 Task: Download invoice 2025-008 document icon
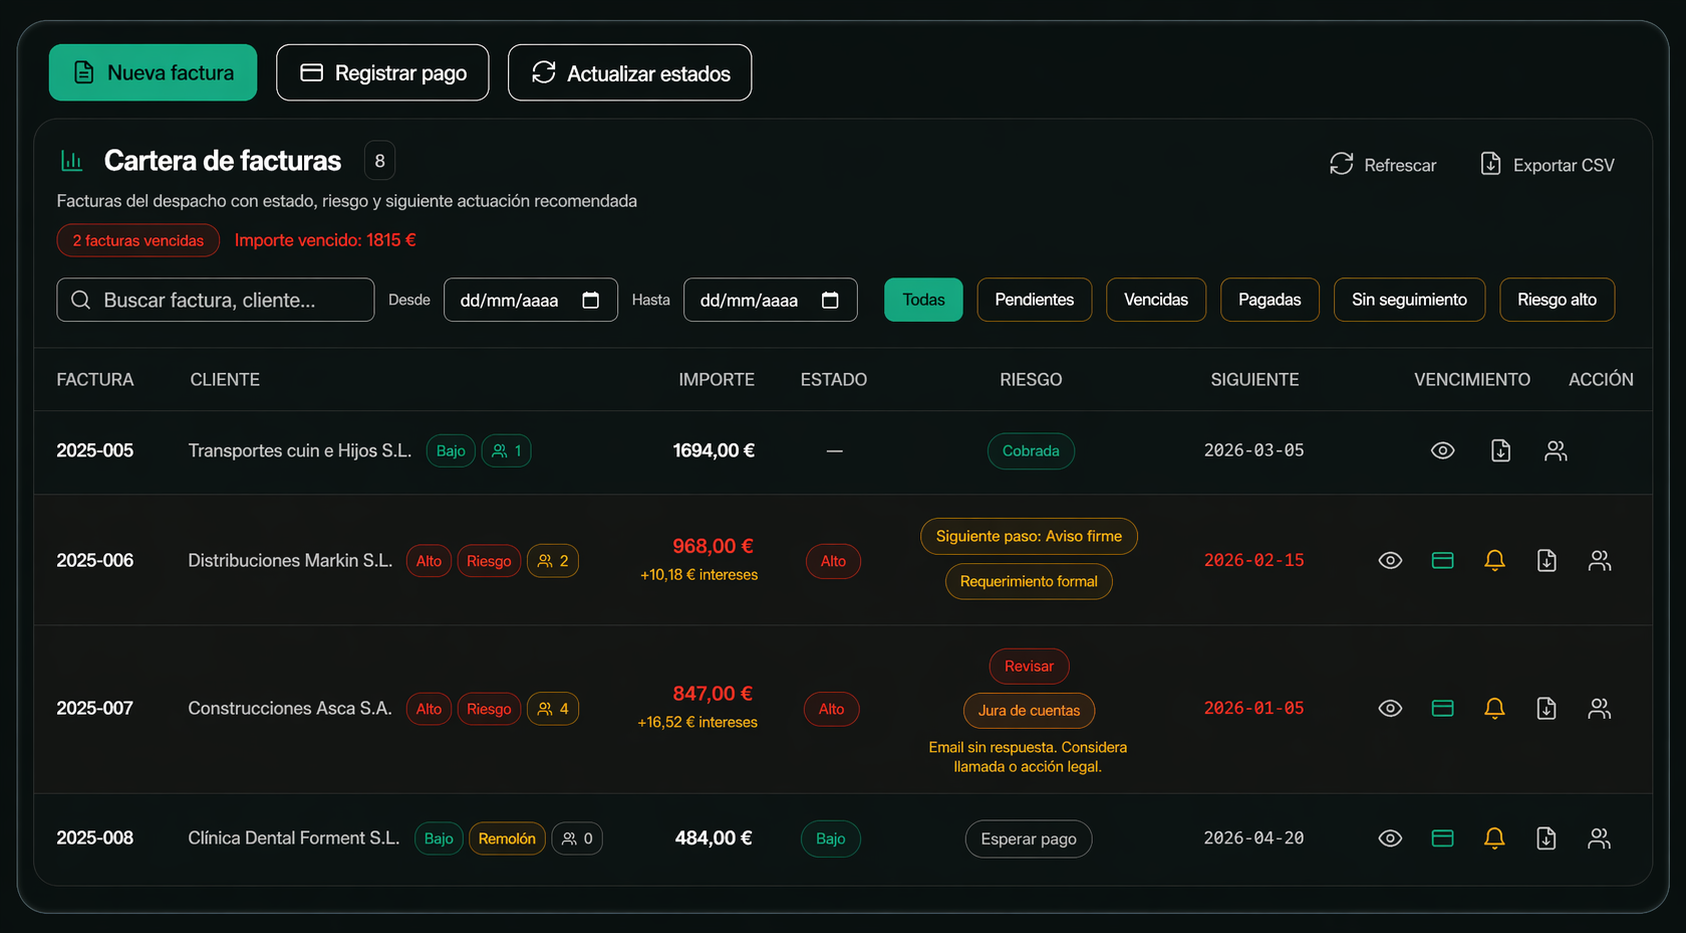click(x=1546, y=839)
